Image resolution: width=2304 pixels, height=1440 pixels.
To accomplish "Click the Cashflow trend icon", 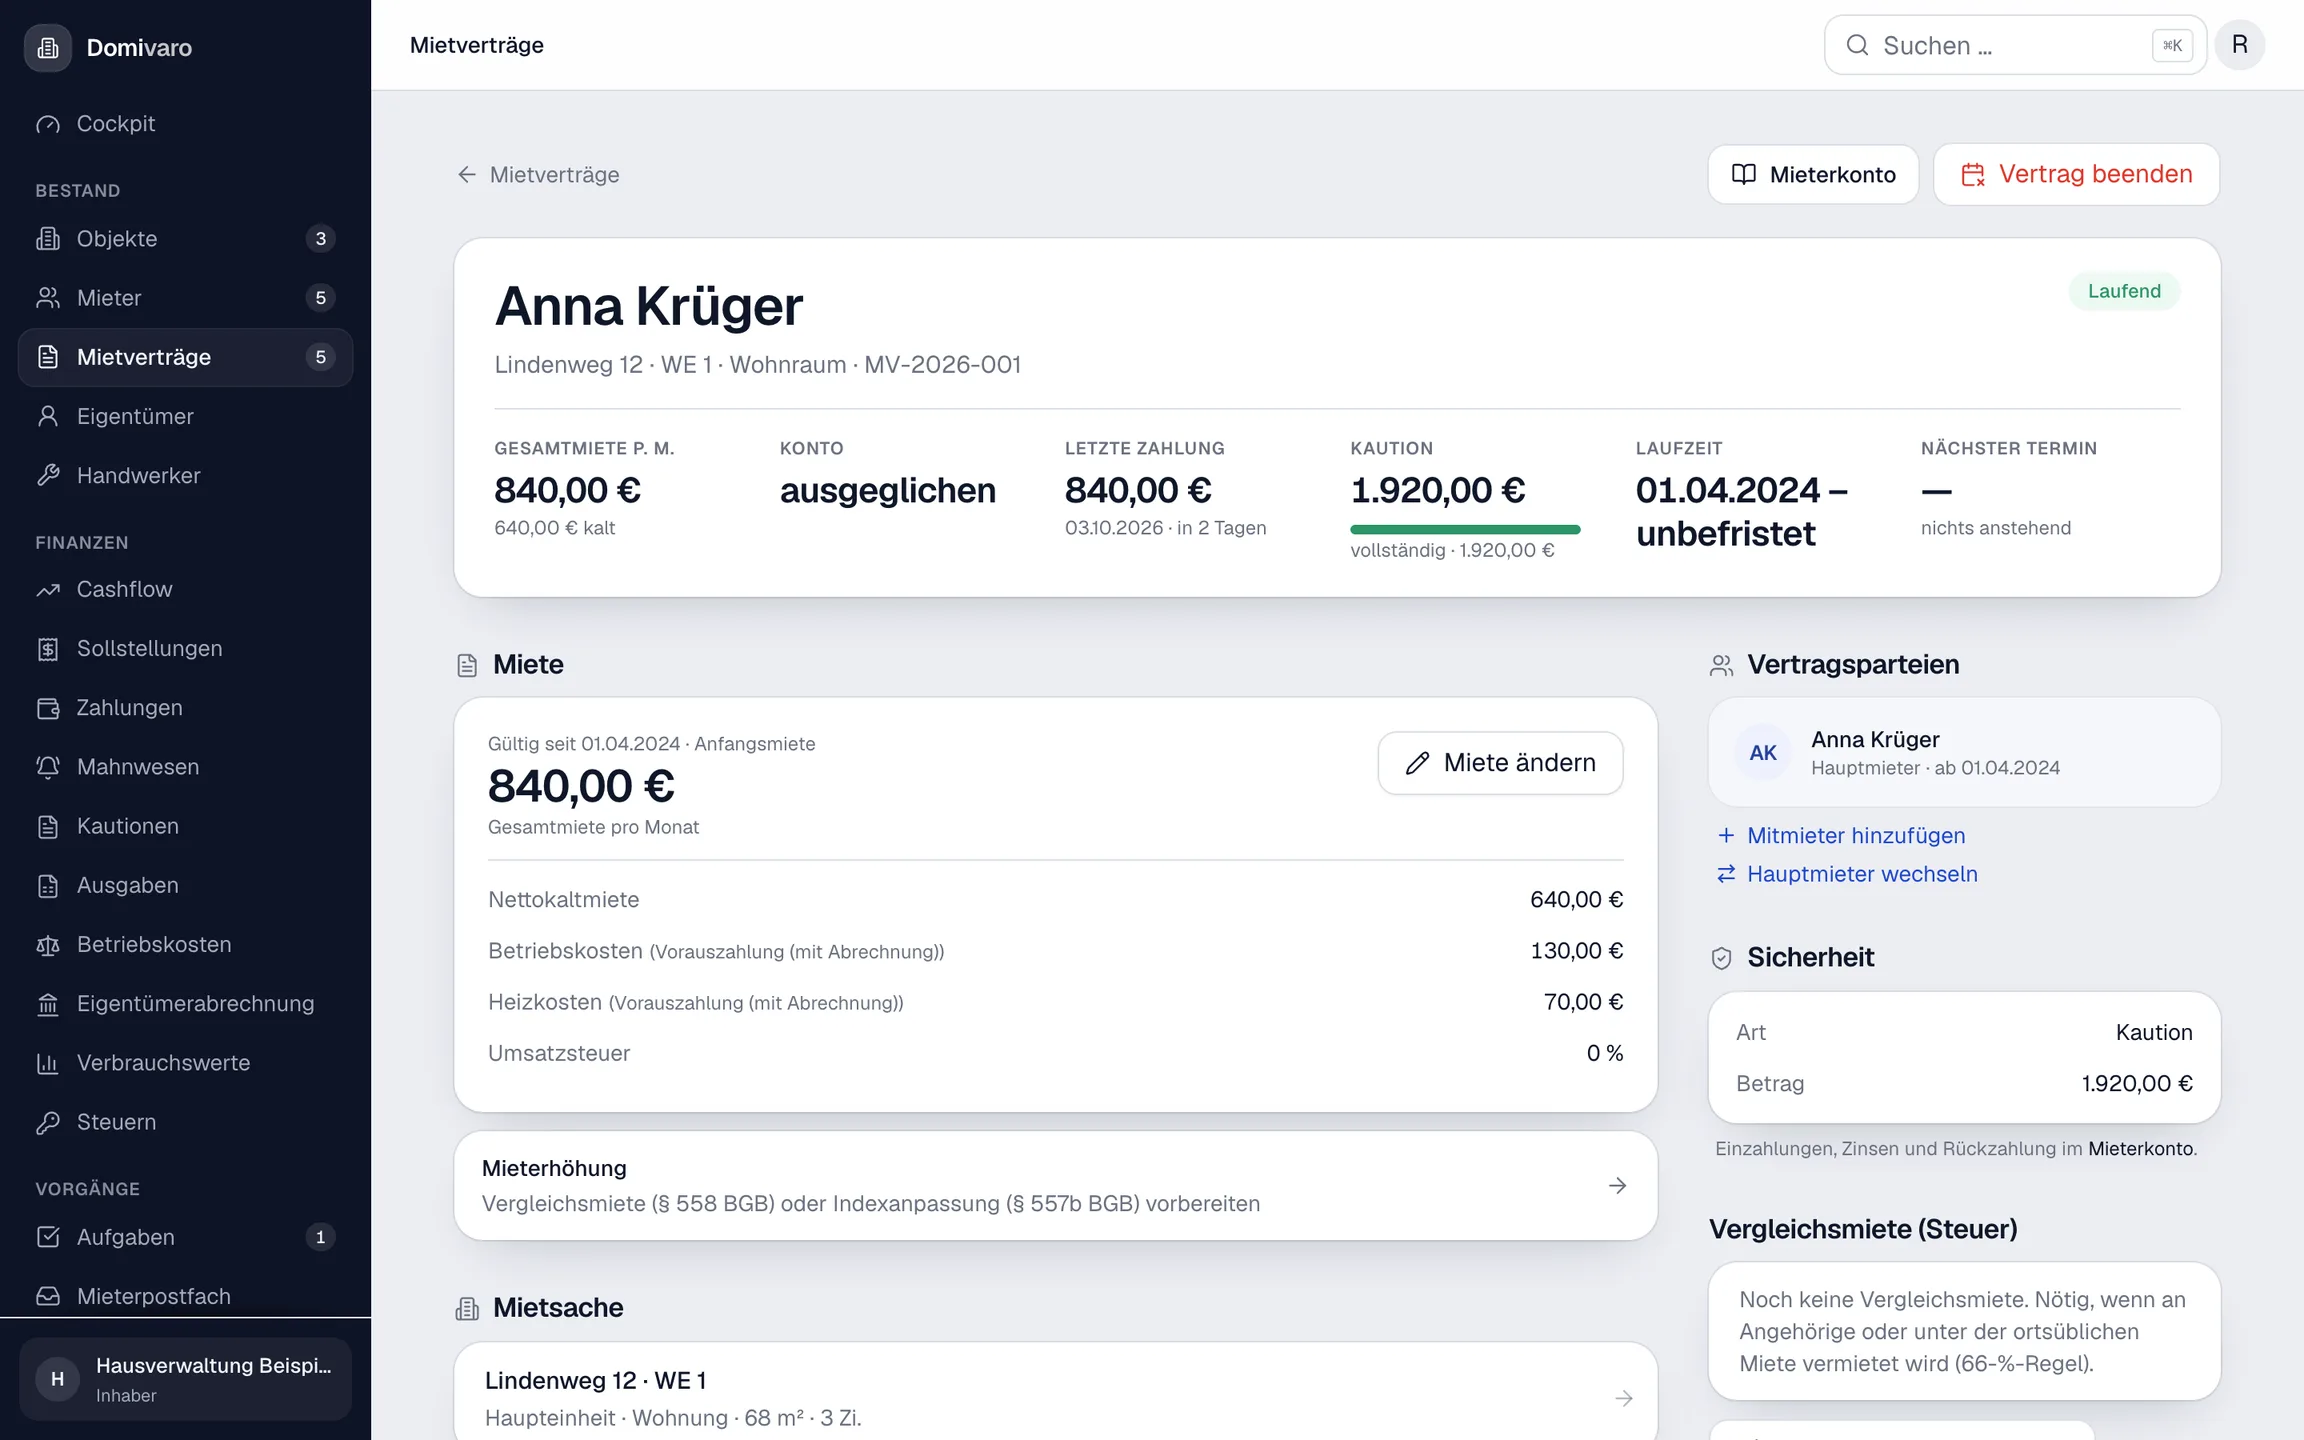I will pyautogui.click(x=48, y=590).
